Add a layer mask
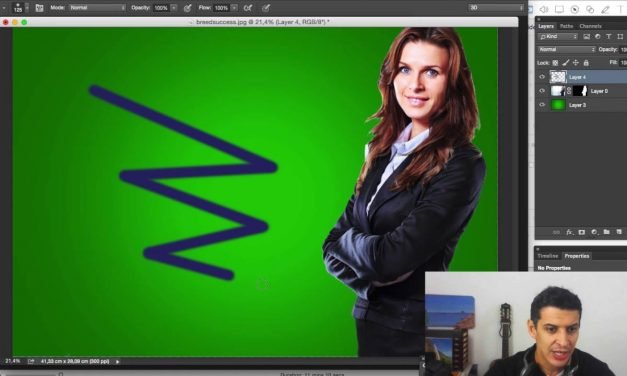Image resolution: width=627 pixels, height=376 pixels. [x=582, y=232]
